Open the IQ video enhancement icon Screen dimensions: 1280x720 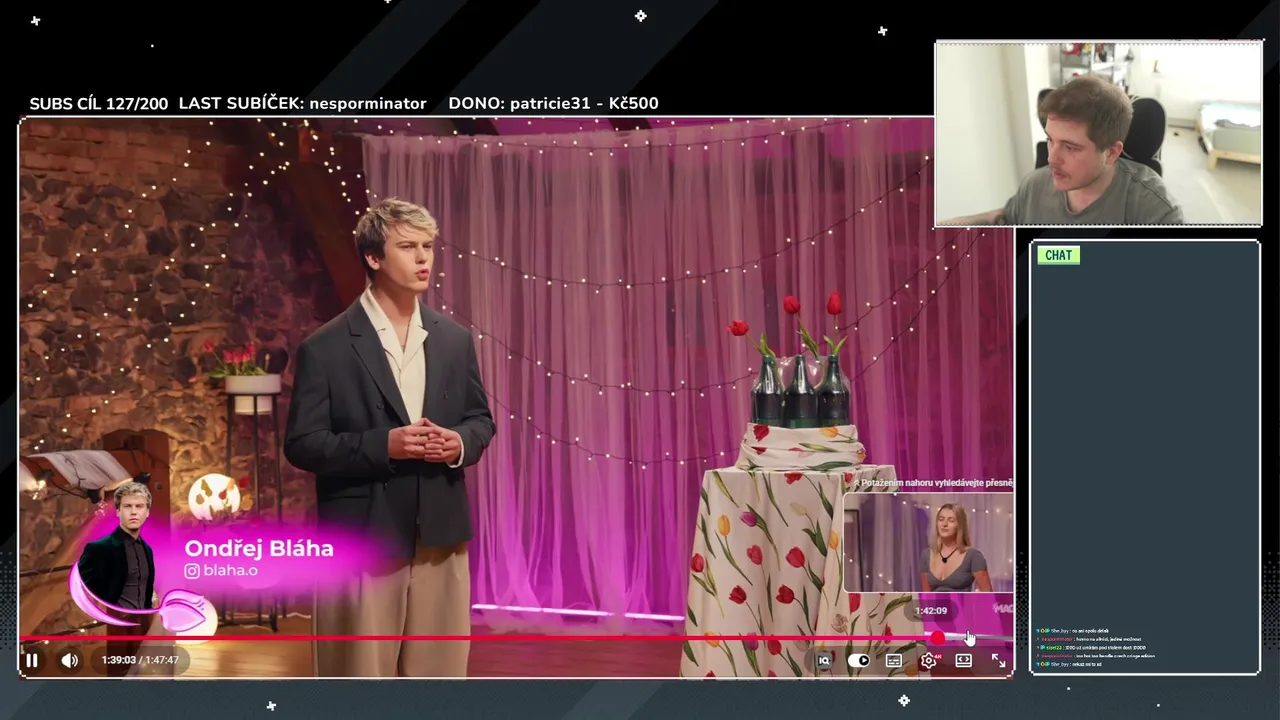point(824,660)
